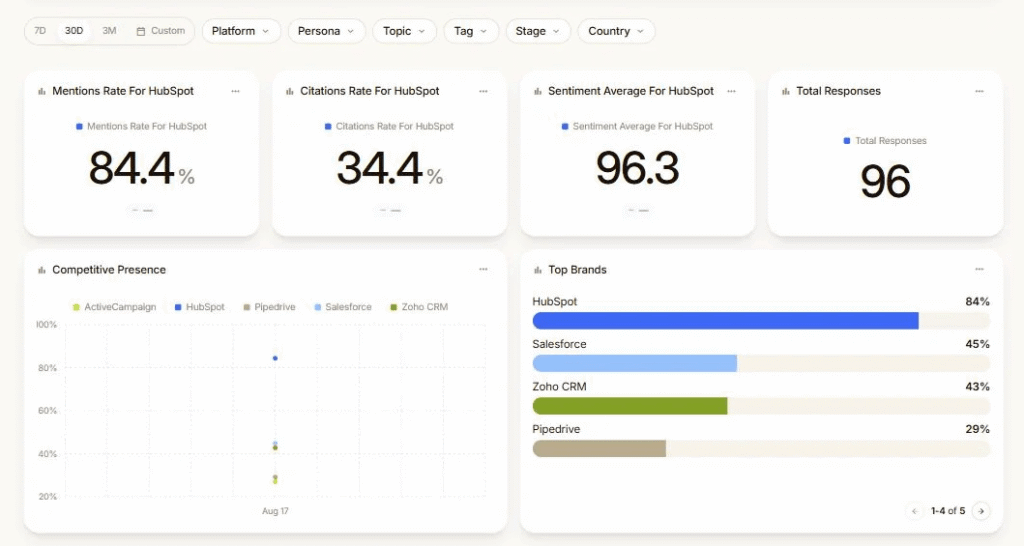Toggle Total Responses legend entry
The width and height of the screenshot is (1024, 546).
pos(885,140)
